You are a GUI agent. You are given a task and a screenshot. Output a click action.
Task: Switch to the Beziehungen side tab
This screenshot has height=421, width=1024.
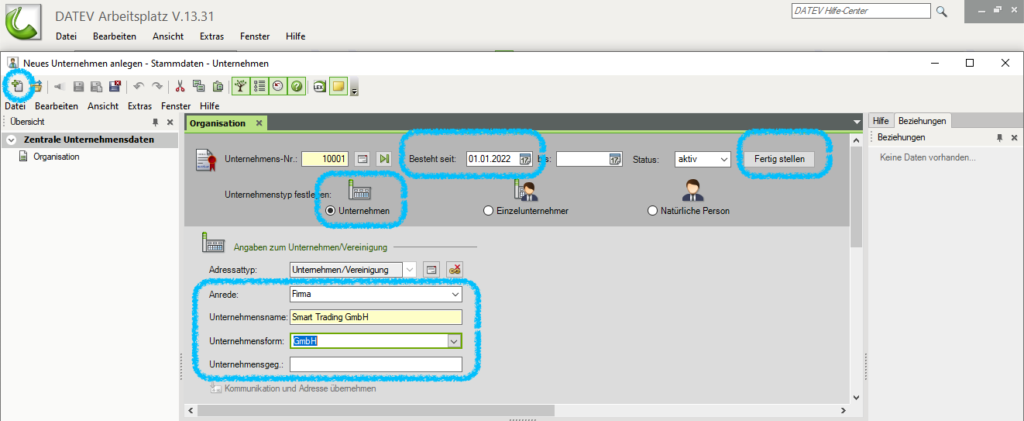click(921, 121)
